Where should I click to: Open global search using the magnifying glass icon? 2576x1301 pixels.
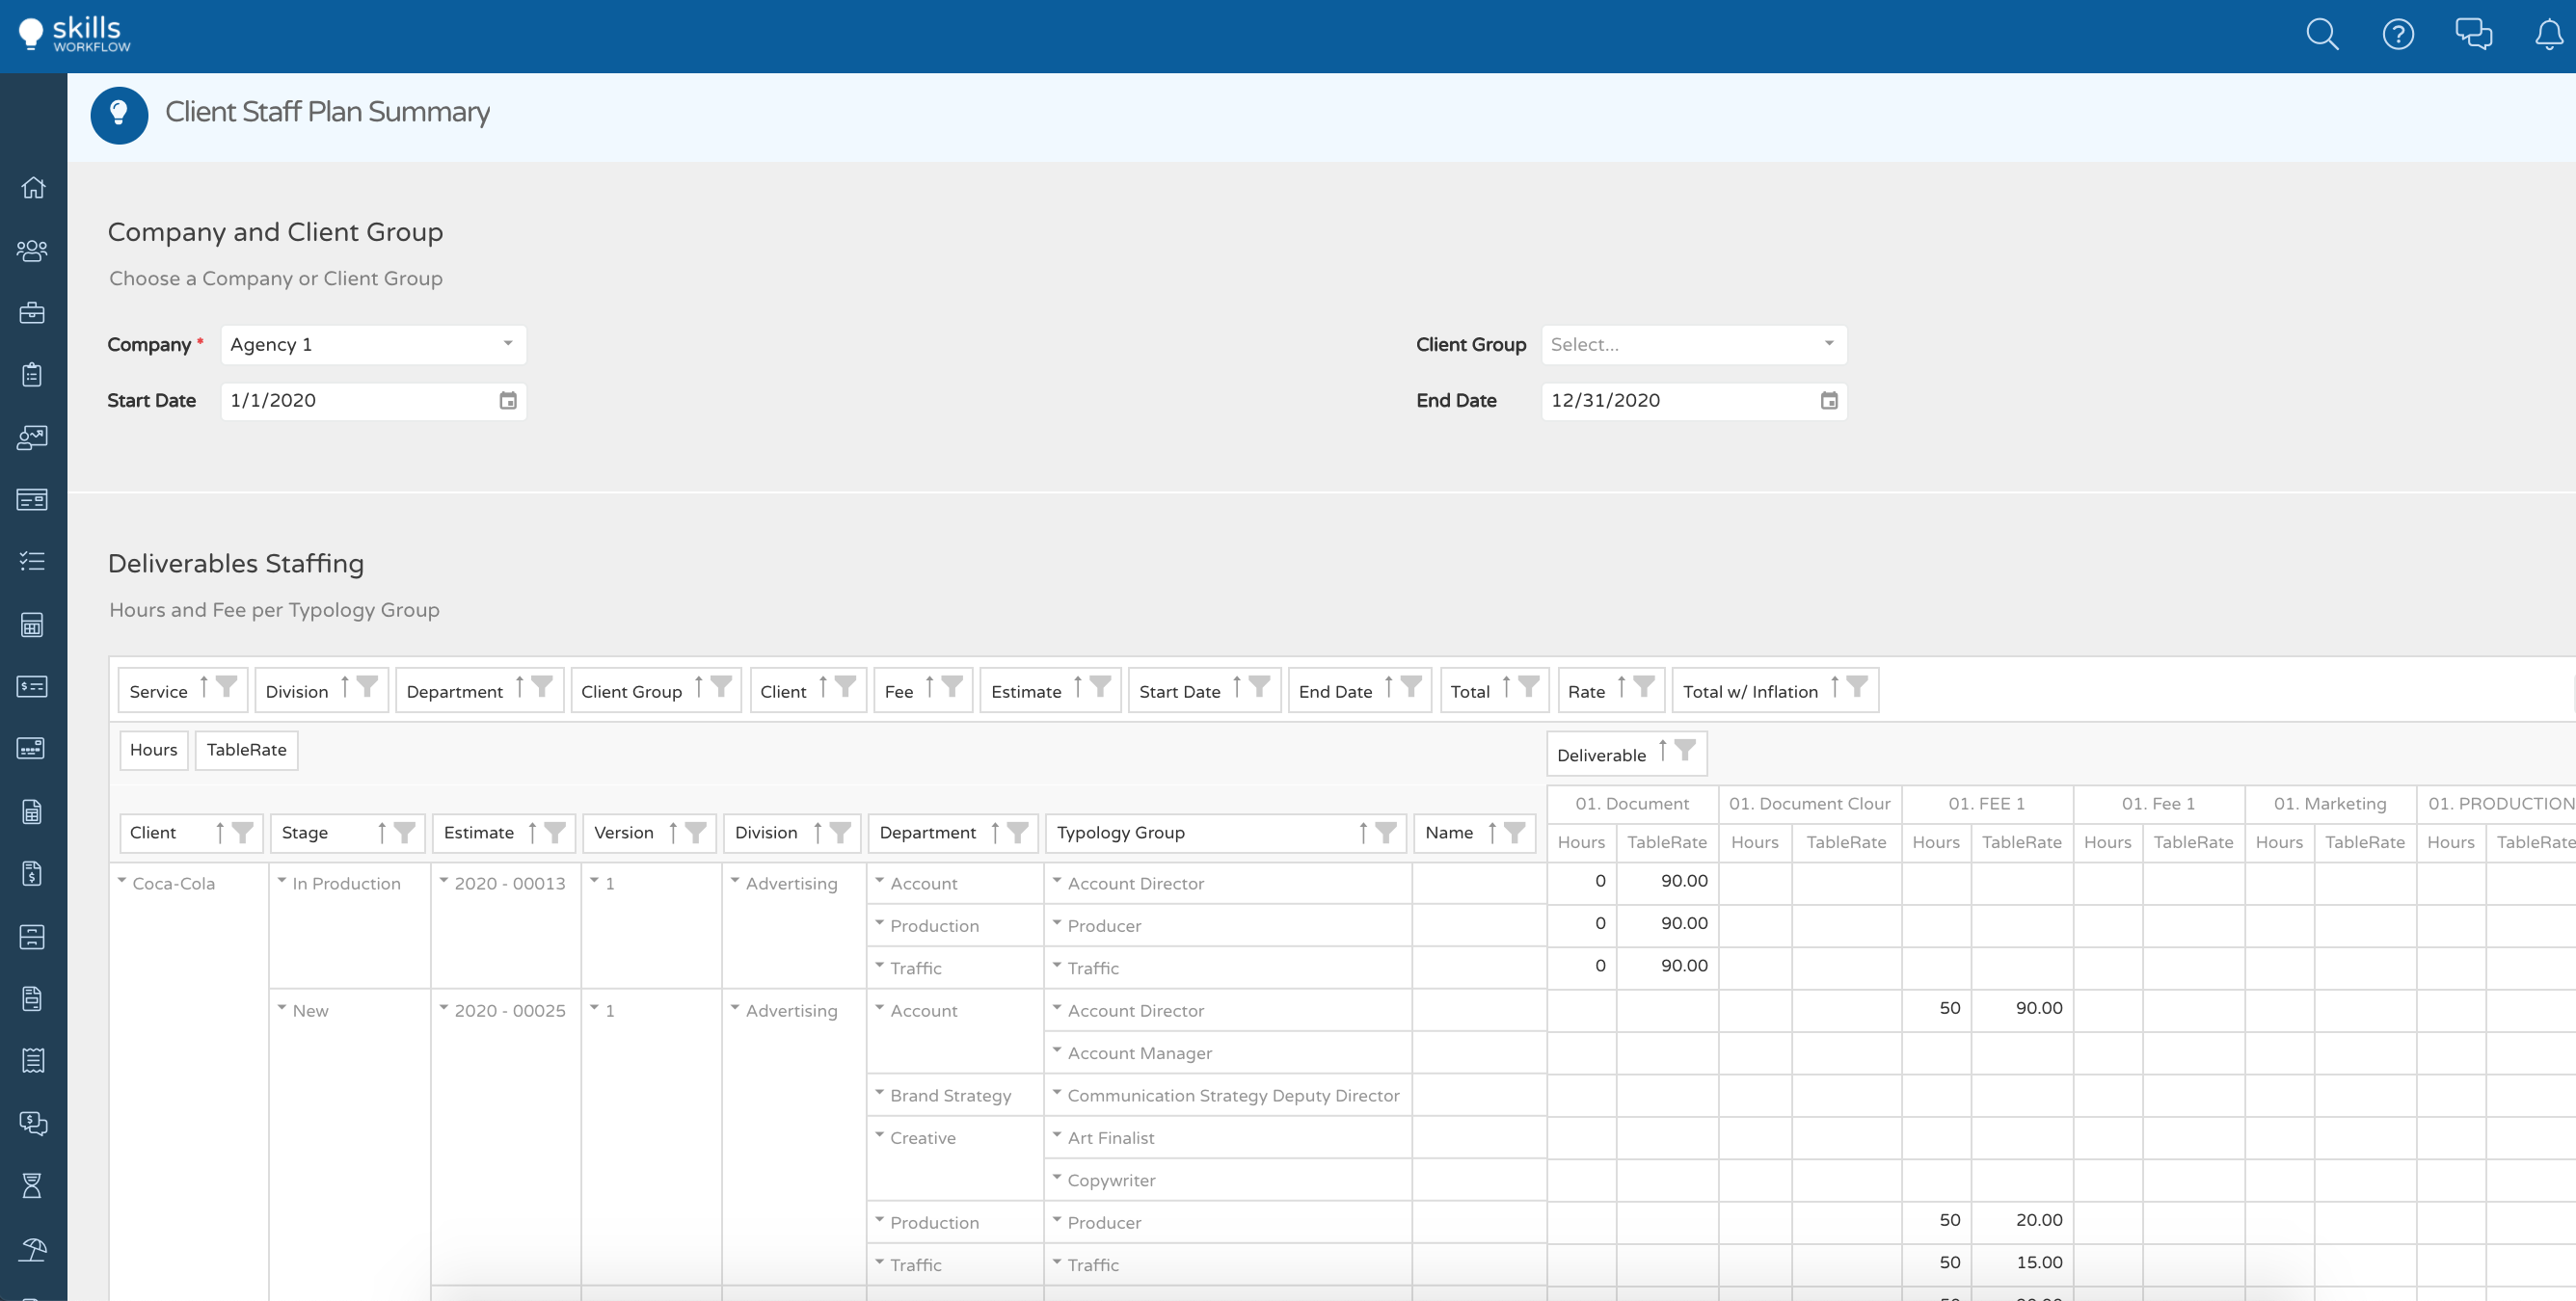point(2322,33)
